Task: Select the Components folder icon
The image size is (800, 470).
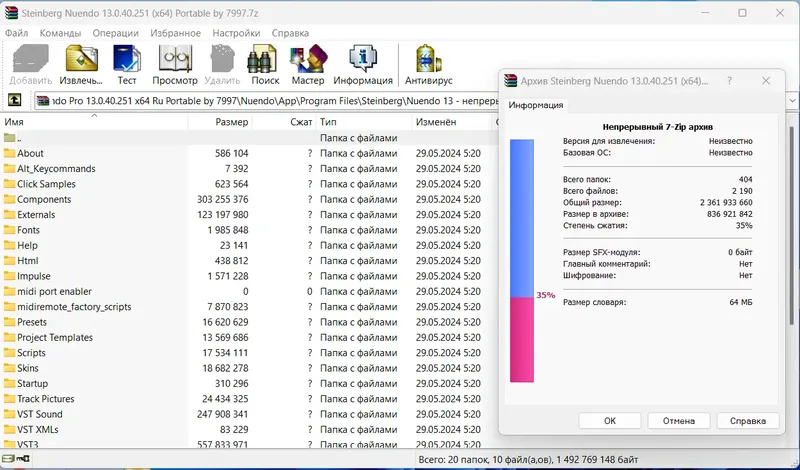Action: click(9, 199)
